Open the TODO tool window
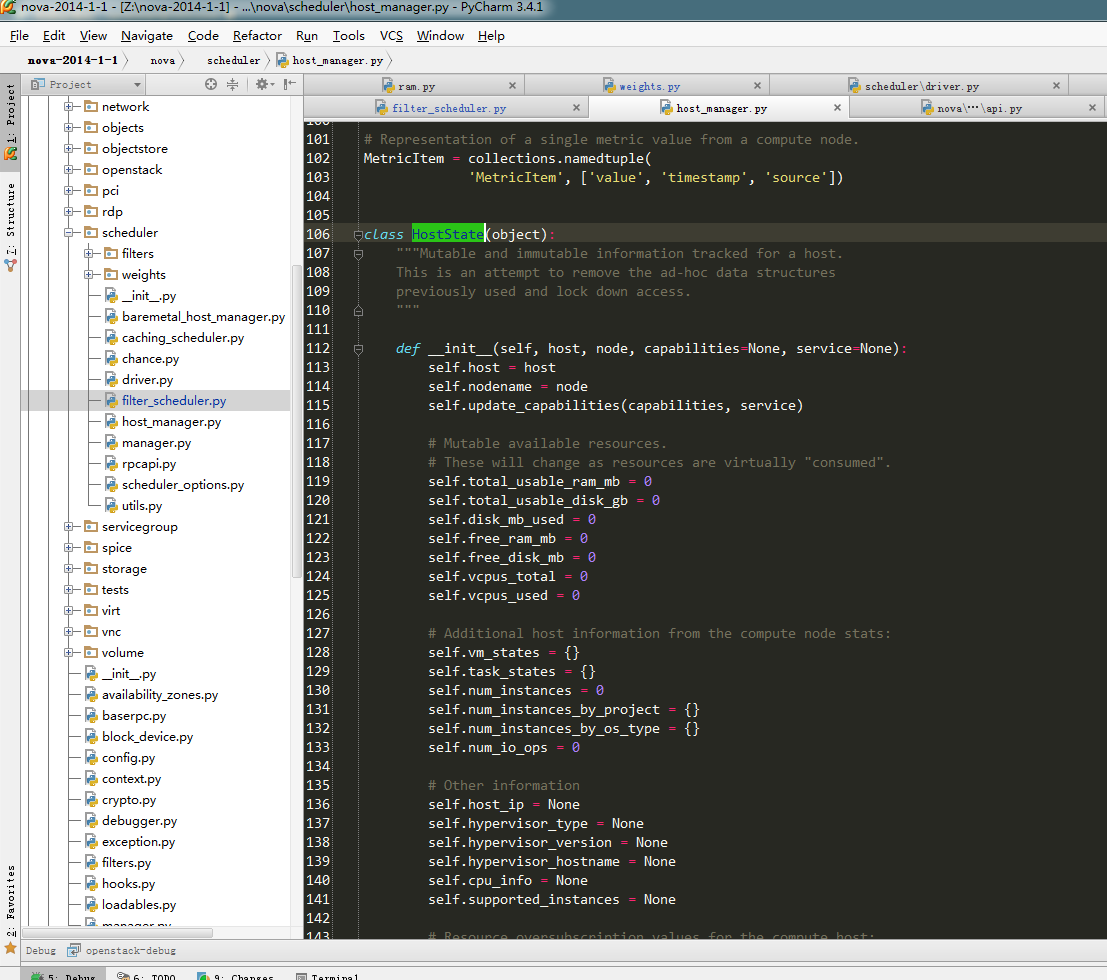This screenshot has height=980, width=1107. coord(147,976)
